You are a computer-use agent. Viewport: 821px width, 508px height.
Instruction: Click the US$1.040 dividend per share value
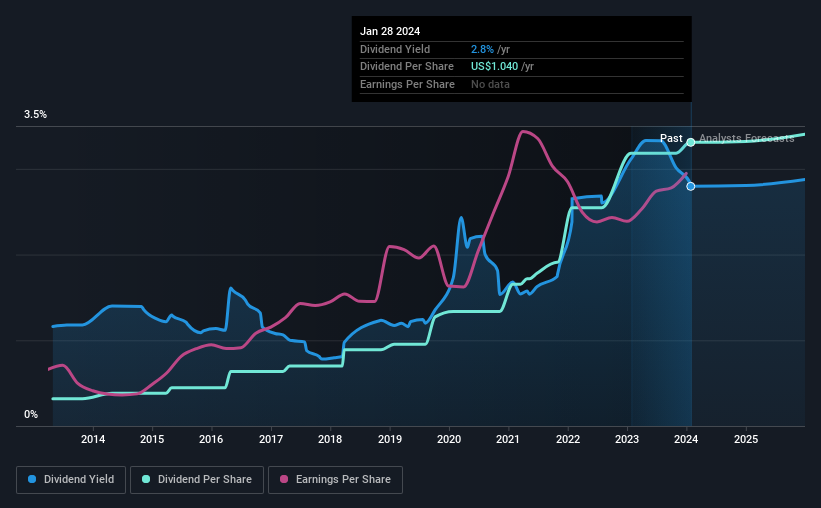(x=494, y=67)
